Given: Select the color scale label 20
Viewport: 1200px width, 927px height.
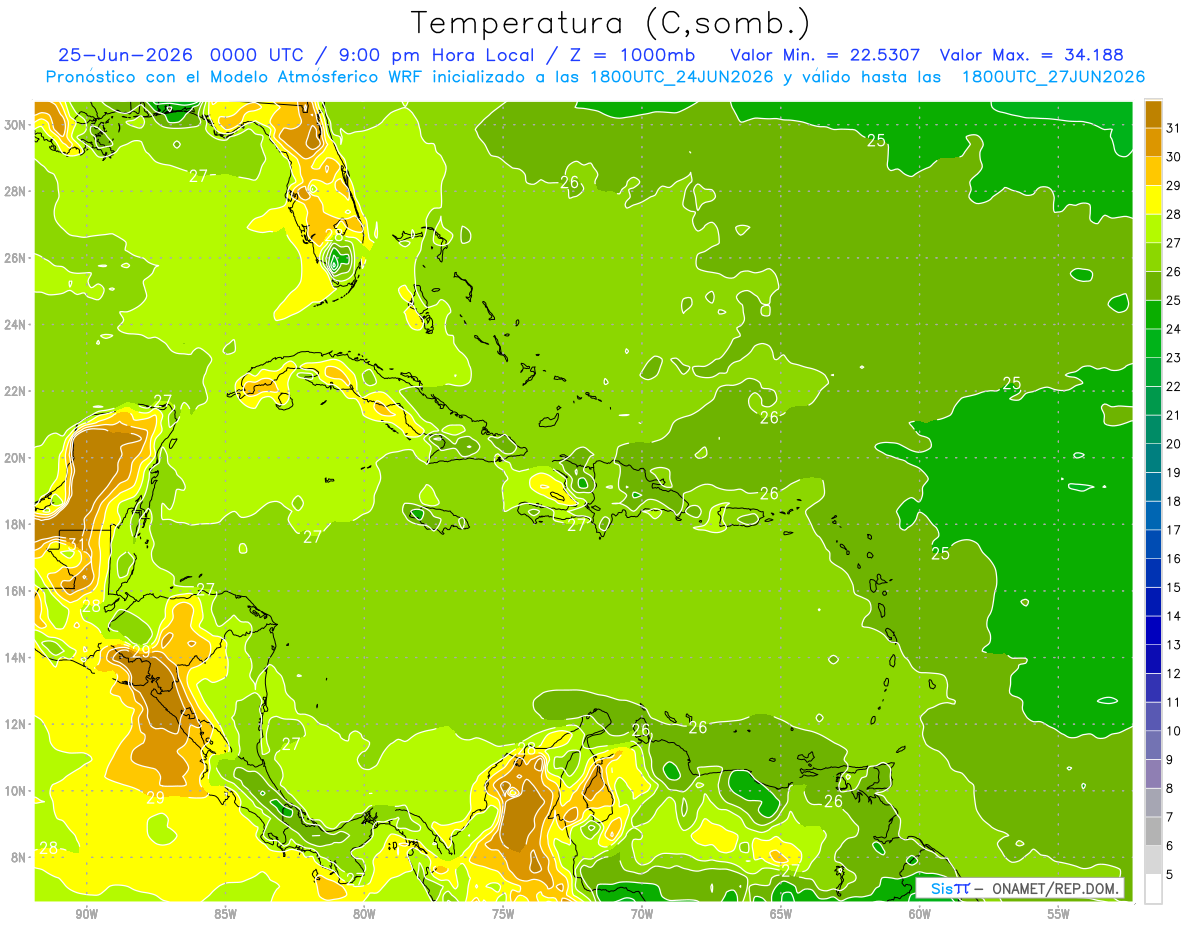Looking at the screenshot, I should tap(1174, 443).
